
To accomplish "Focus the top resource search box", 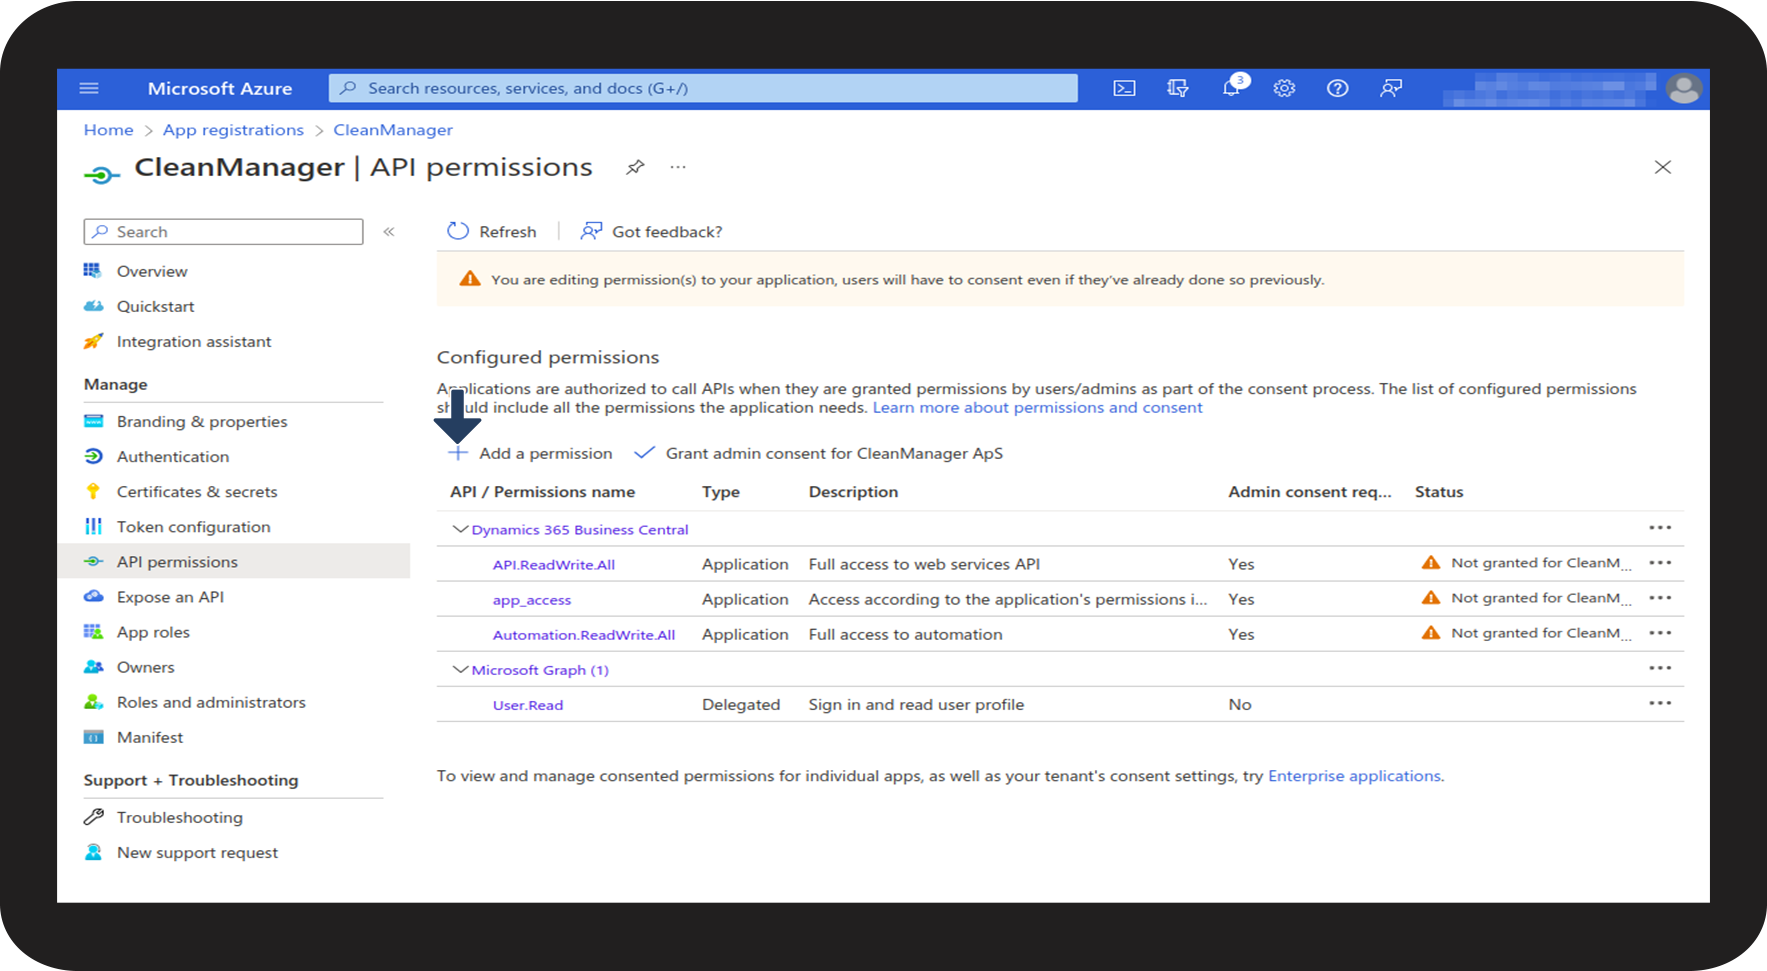I will [703, 88].
